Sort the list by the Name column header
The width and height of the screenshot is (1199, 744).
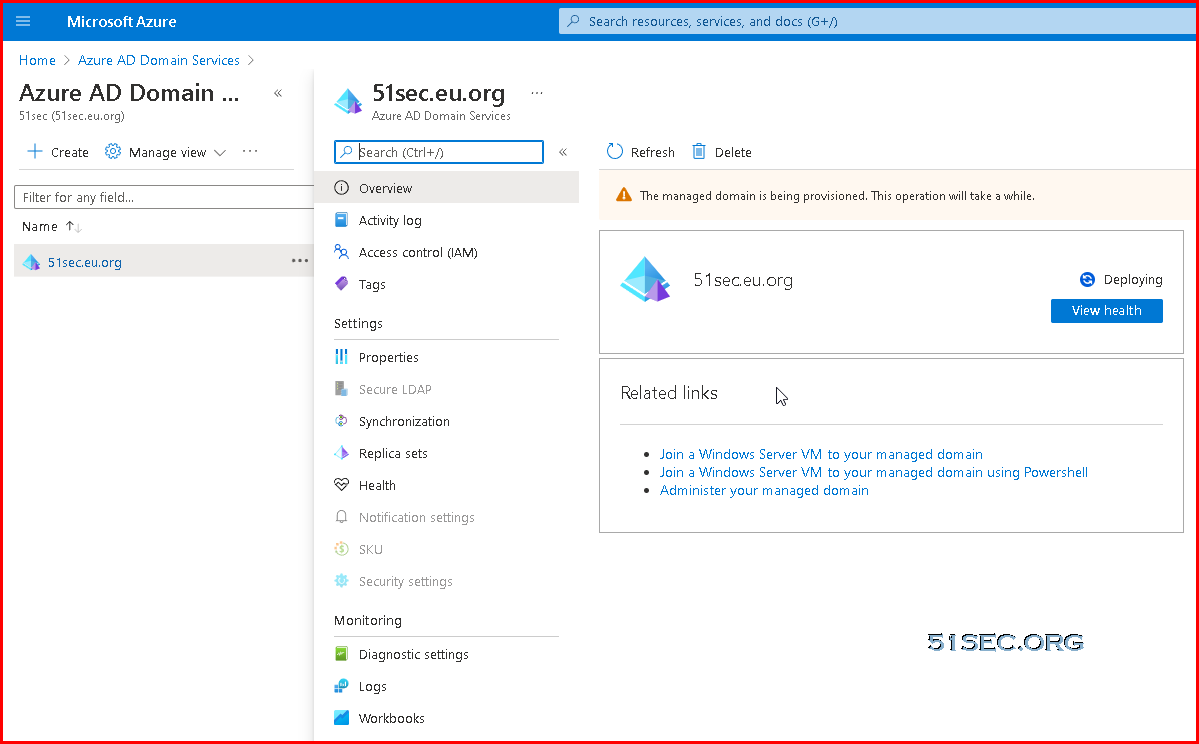[40, 226]
